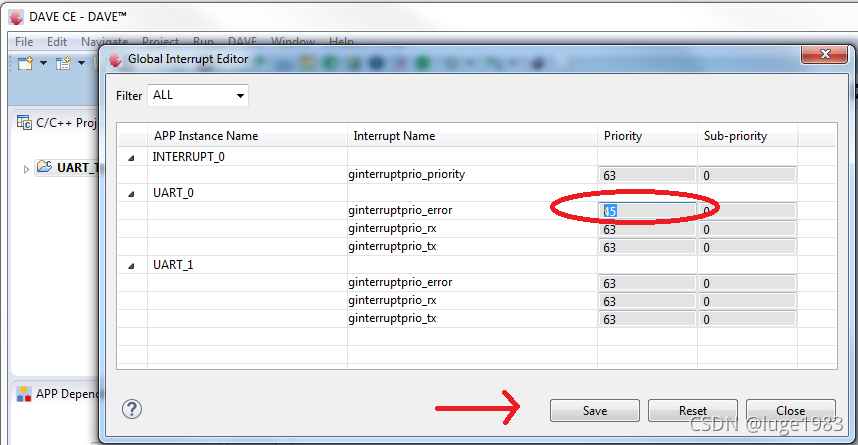Select the INTERRUPT_0 row label
The width and height of the screenshot is (858, 445).
click(x=189, y=157)
